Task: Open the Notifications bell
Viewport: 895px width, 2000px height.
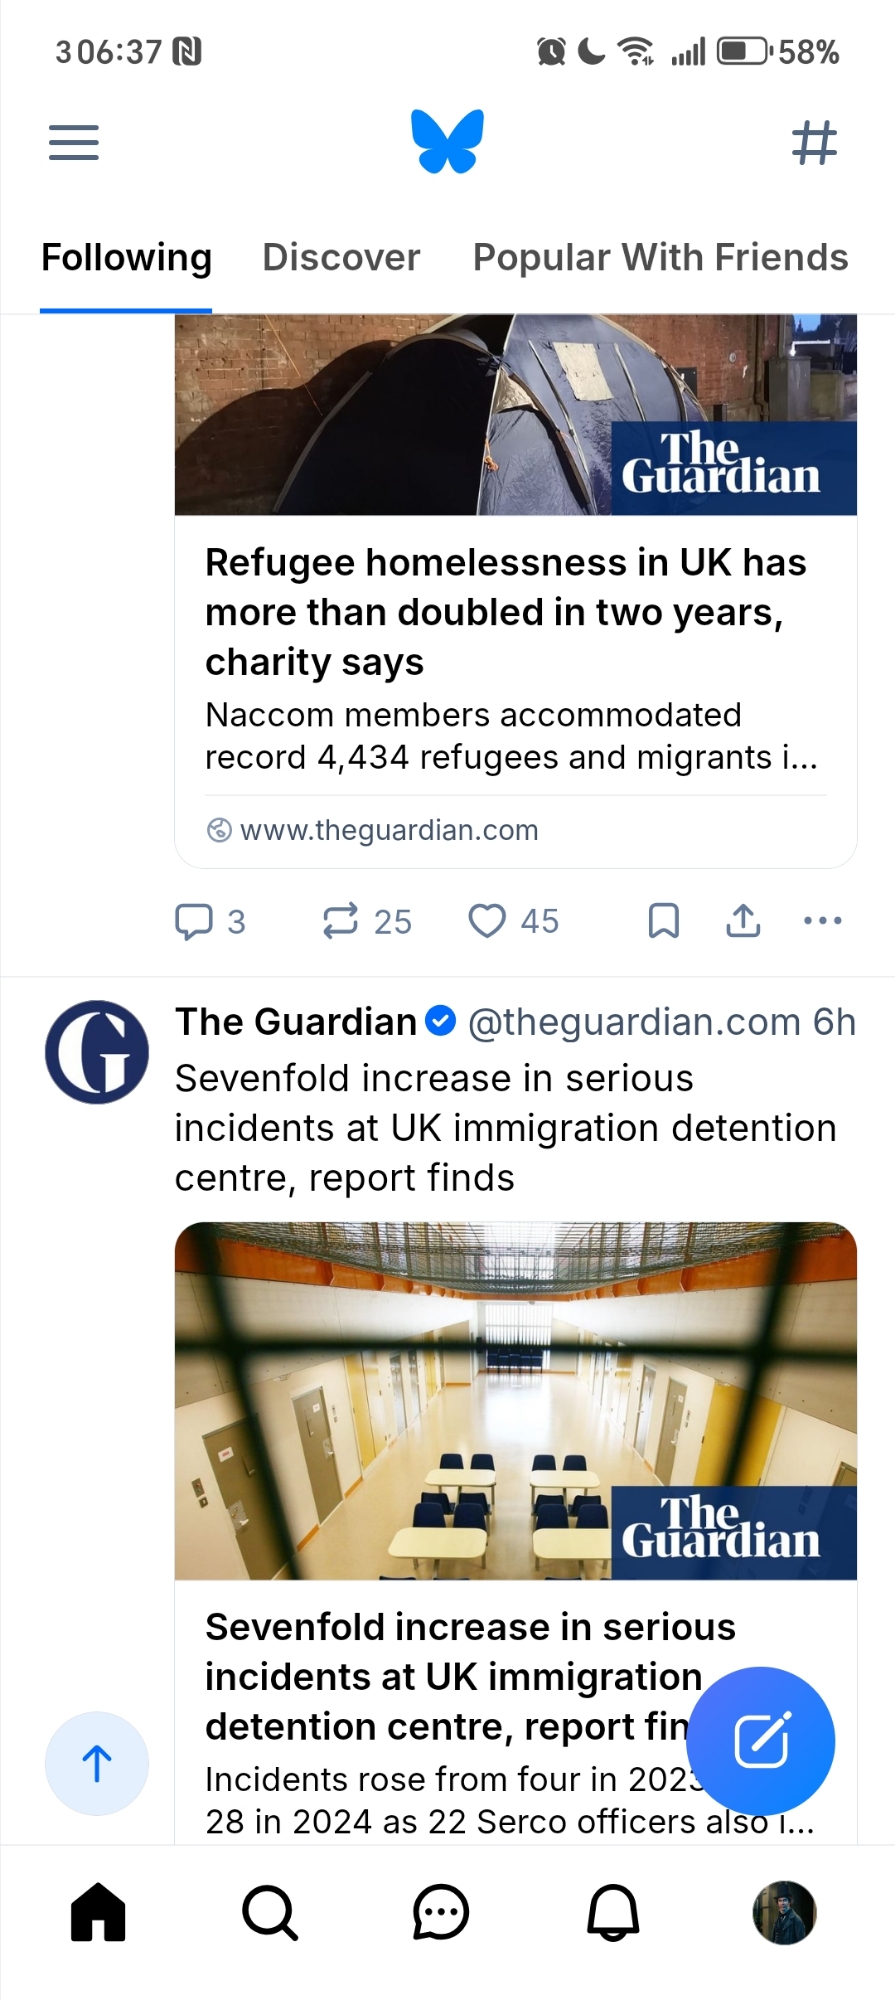Action: [x=613, y=1913]
